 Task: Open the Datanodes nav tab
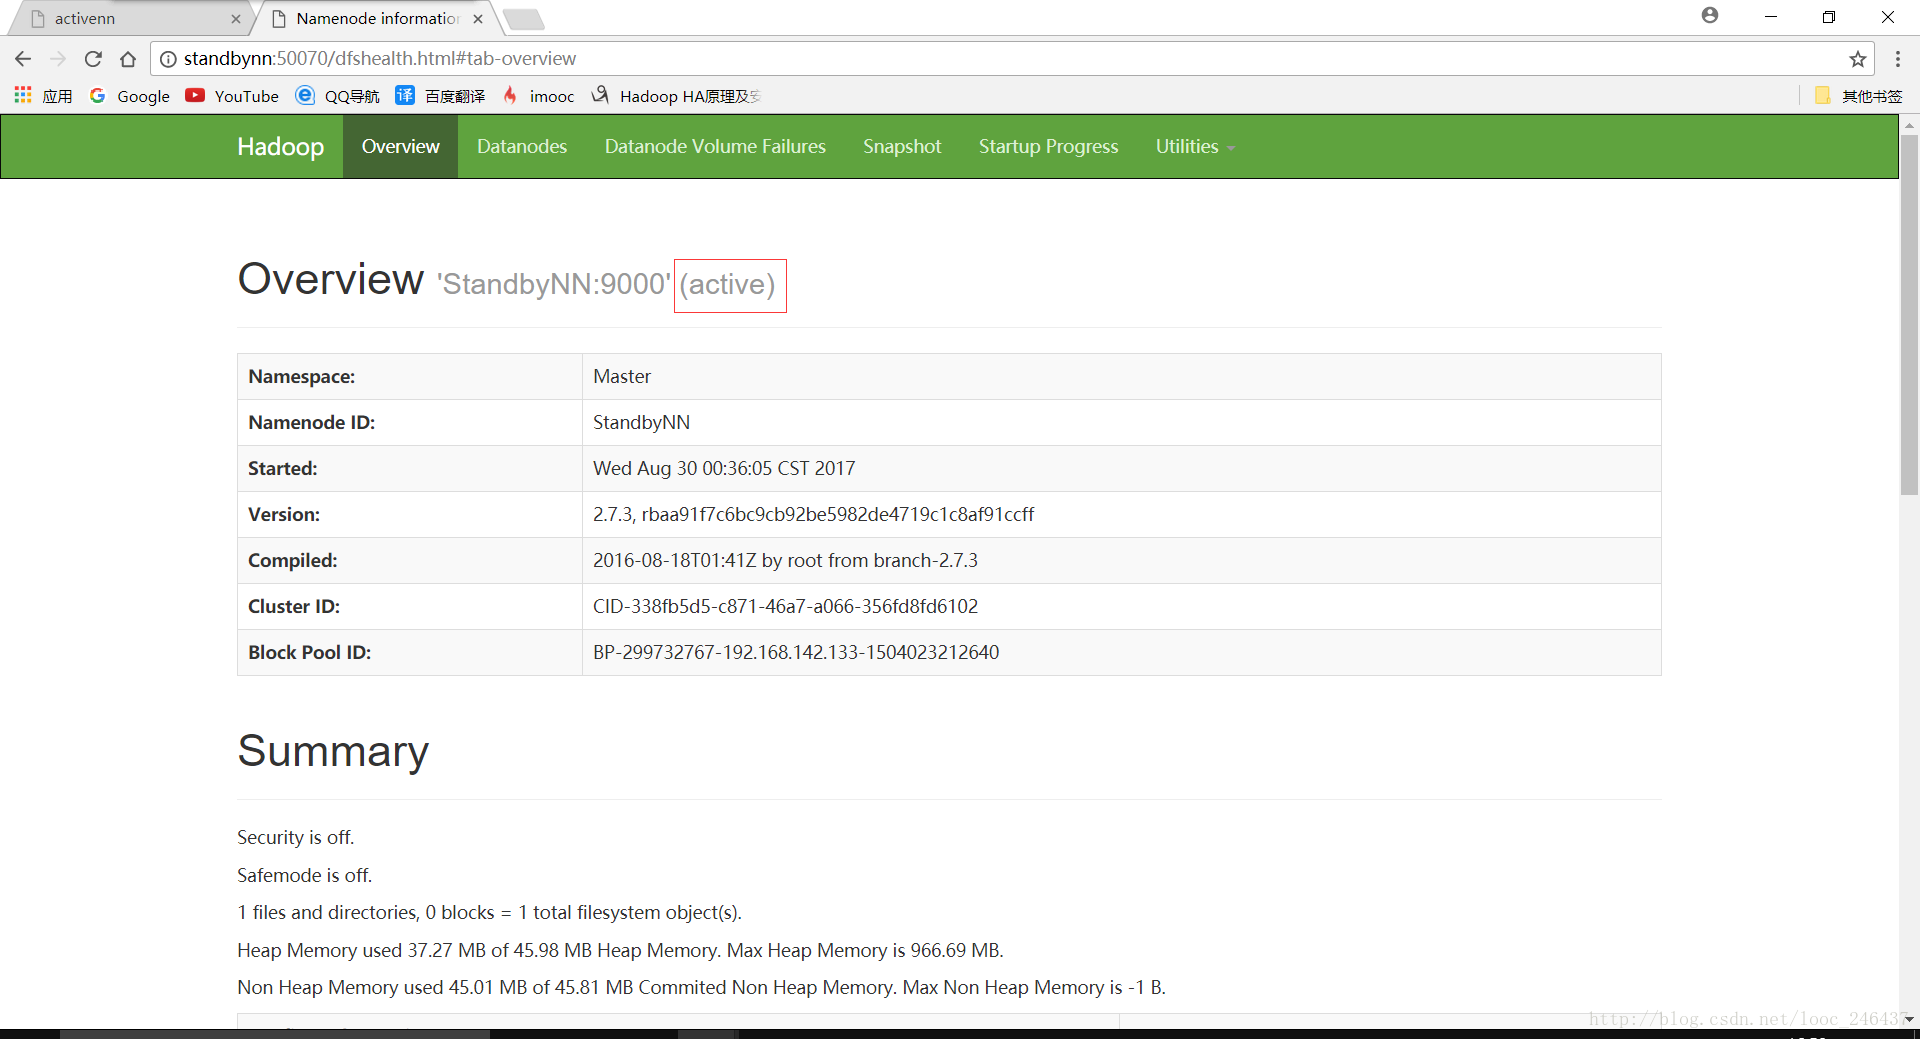tap(522, 147)
